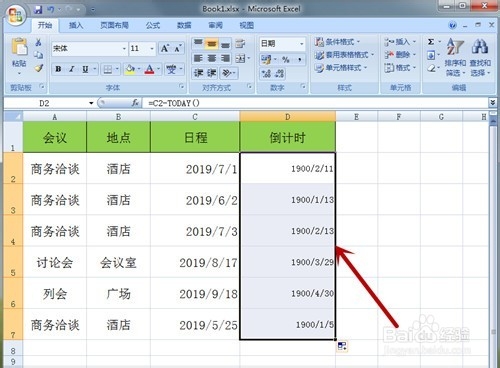Open 单元格样式 cell styles menu

click(341, 68)
